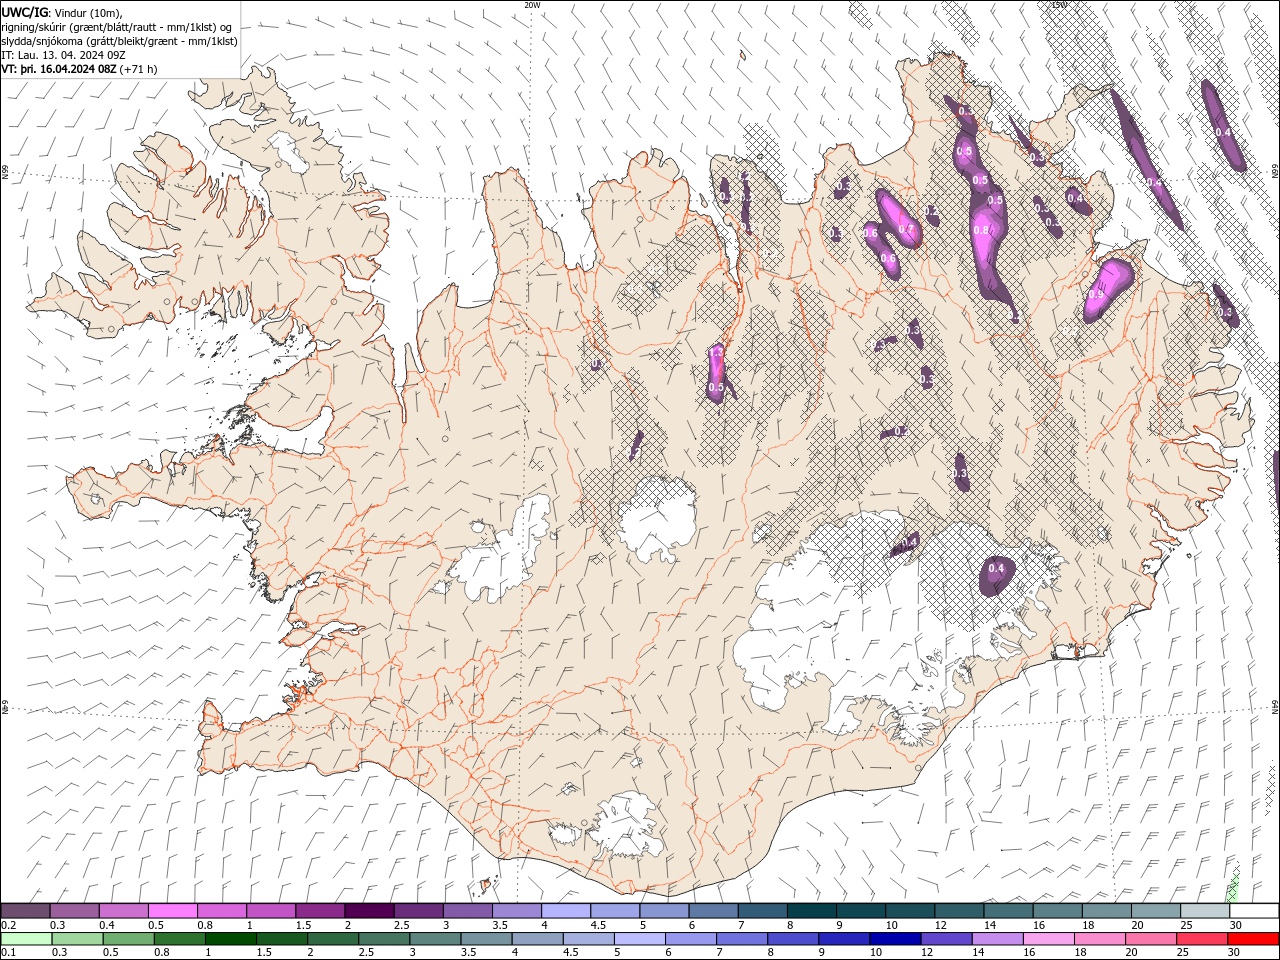Click the bright pink 0.5 snow legend swatch
Screen dimensions: 1280x960
coord(173,911)
